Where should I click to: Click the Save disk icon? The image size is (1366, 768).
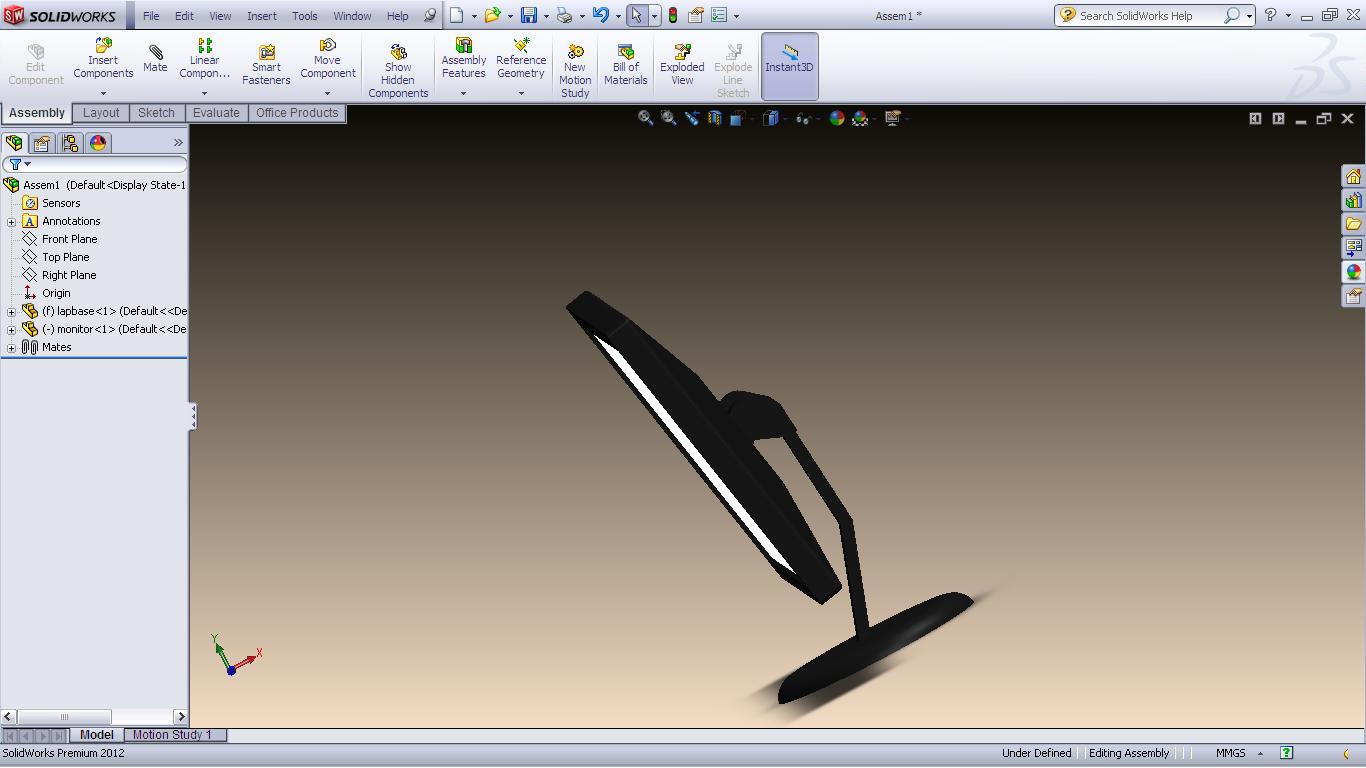[529, 15]
